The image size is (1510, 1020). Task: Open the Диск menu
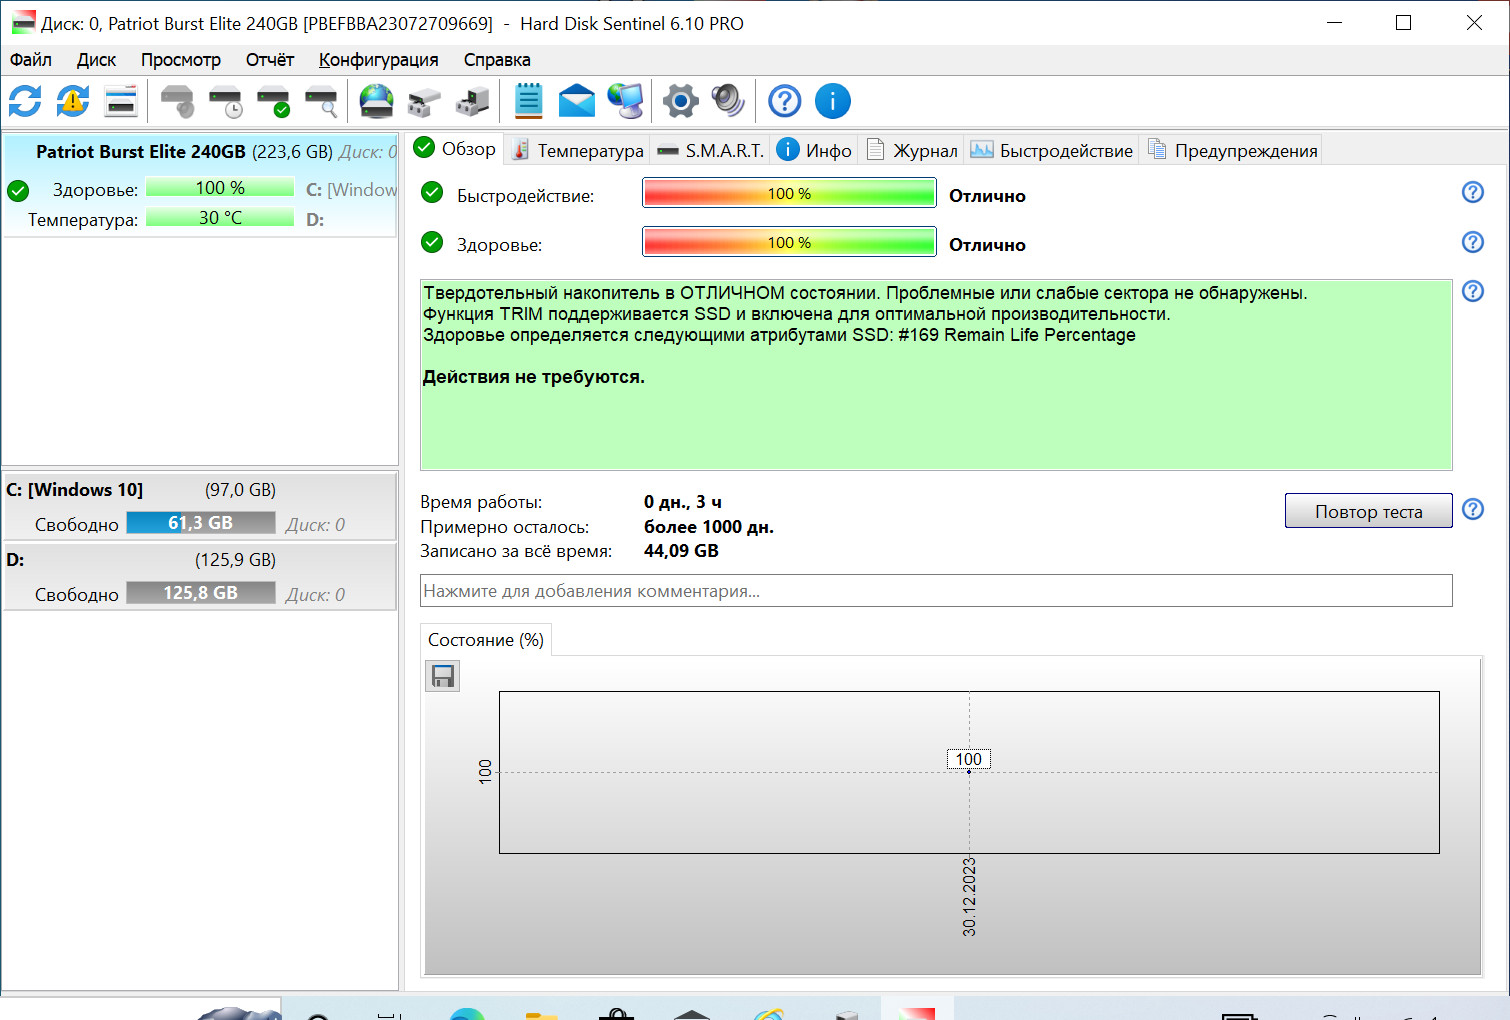tap(96, 60)
